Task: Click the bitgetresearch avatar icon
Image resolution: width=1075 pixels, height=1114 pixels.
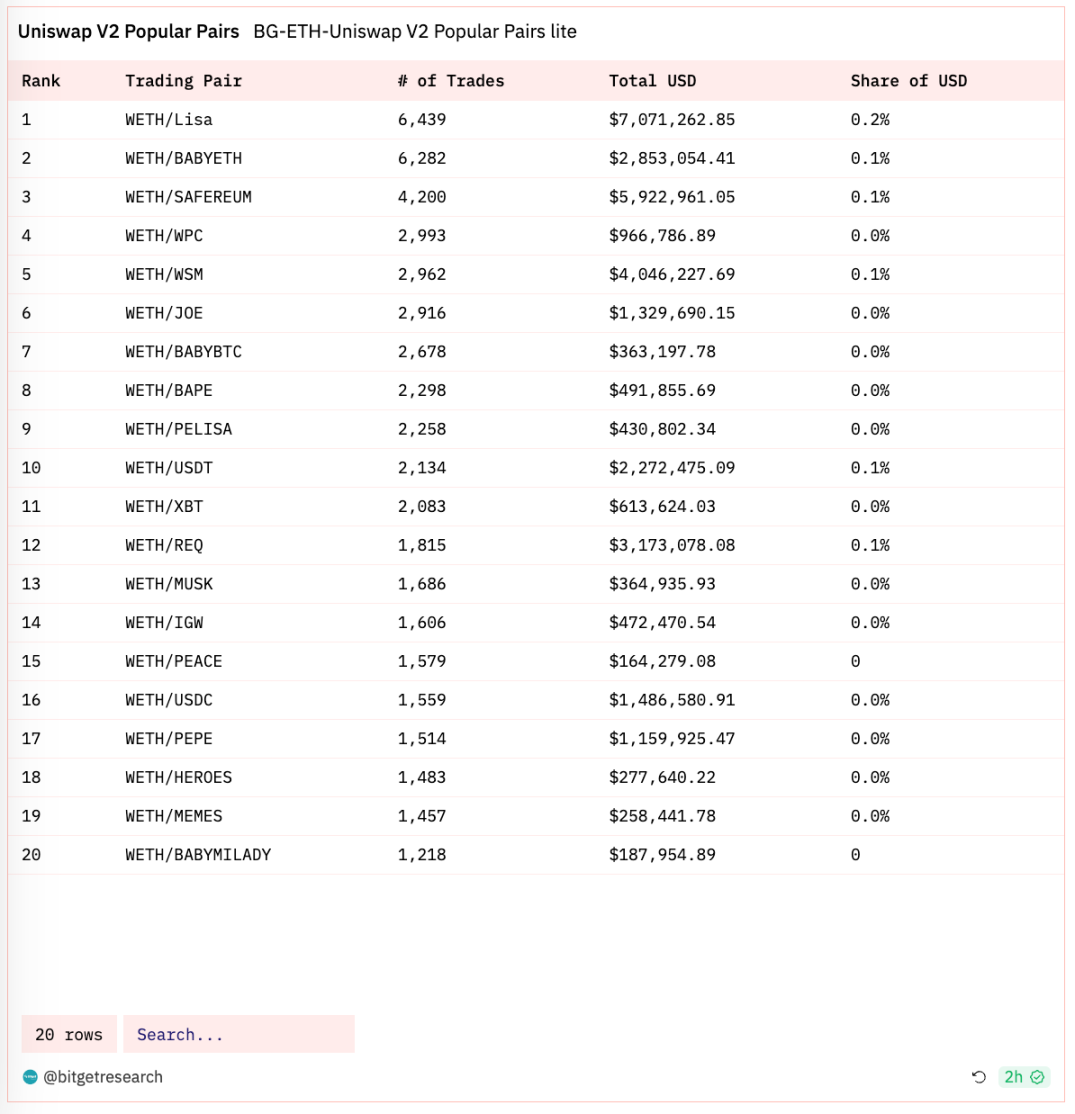Action: [x=29, y=1077]
